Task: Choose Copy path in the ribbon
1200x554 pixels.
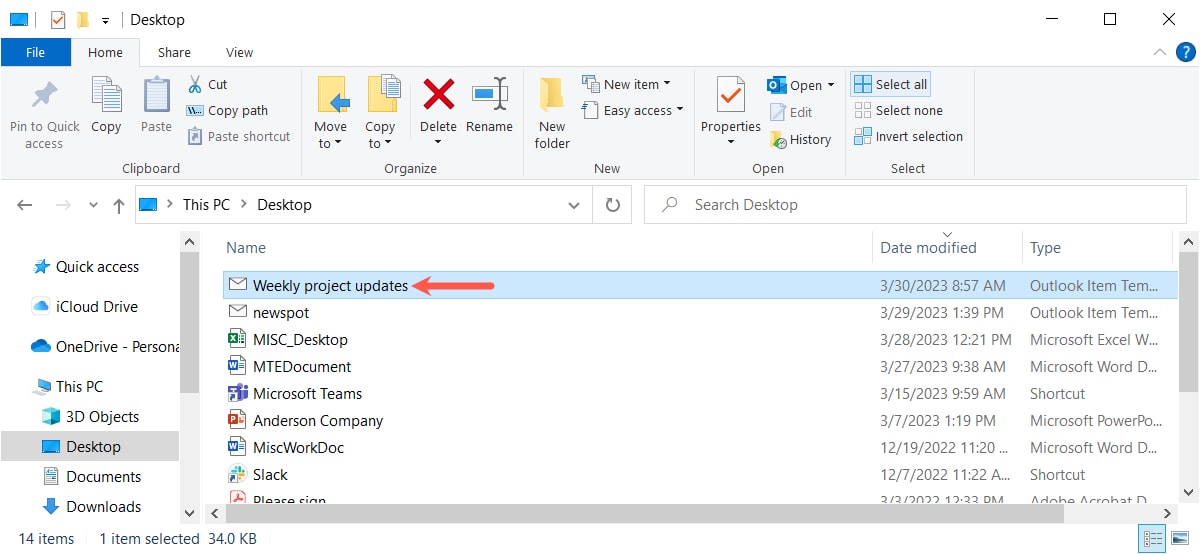Action: coord(227,110)
